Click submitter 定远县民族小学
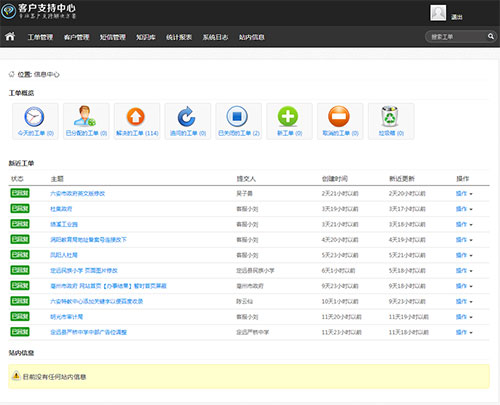500x405 pixels. click(x=255, y=270)
